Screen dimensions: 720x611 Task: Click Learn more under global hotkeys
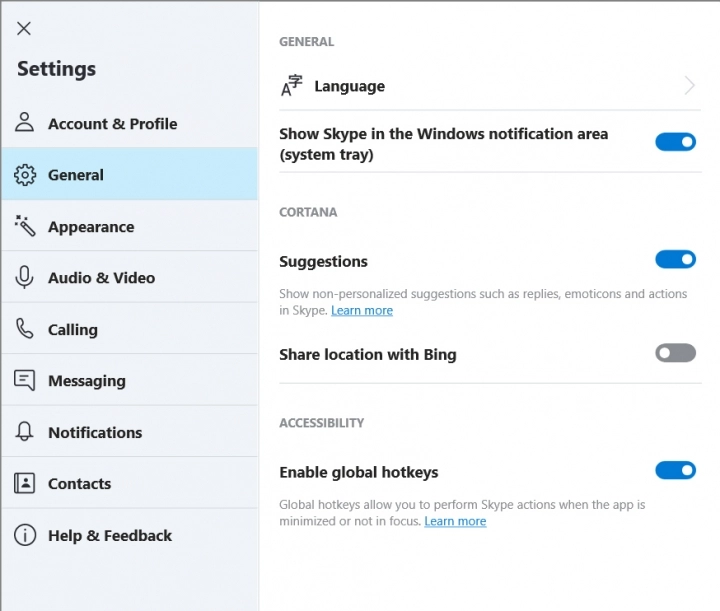(455, 521)
